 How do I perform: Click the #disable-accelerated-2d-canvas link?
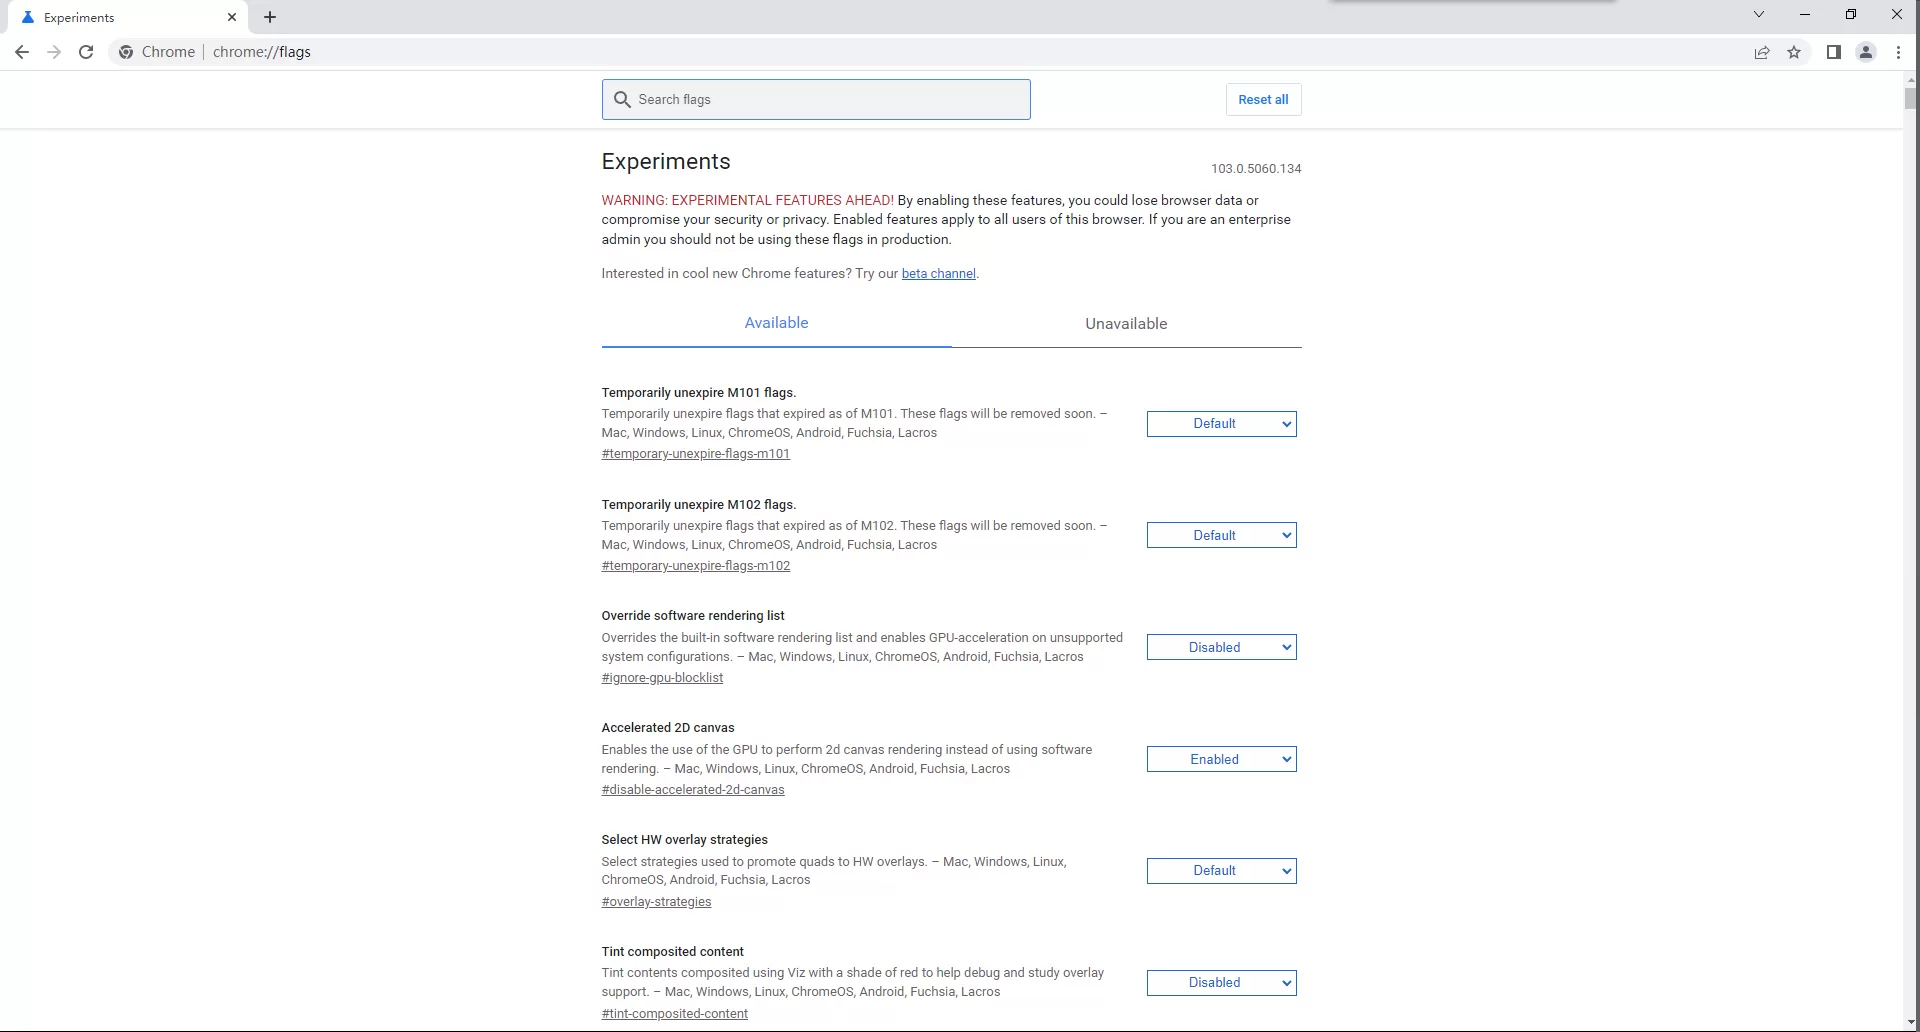[x=693, y=790]
